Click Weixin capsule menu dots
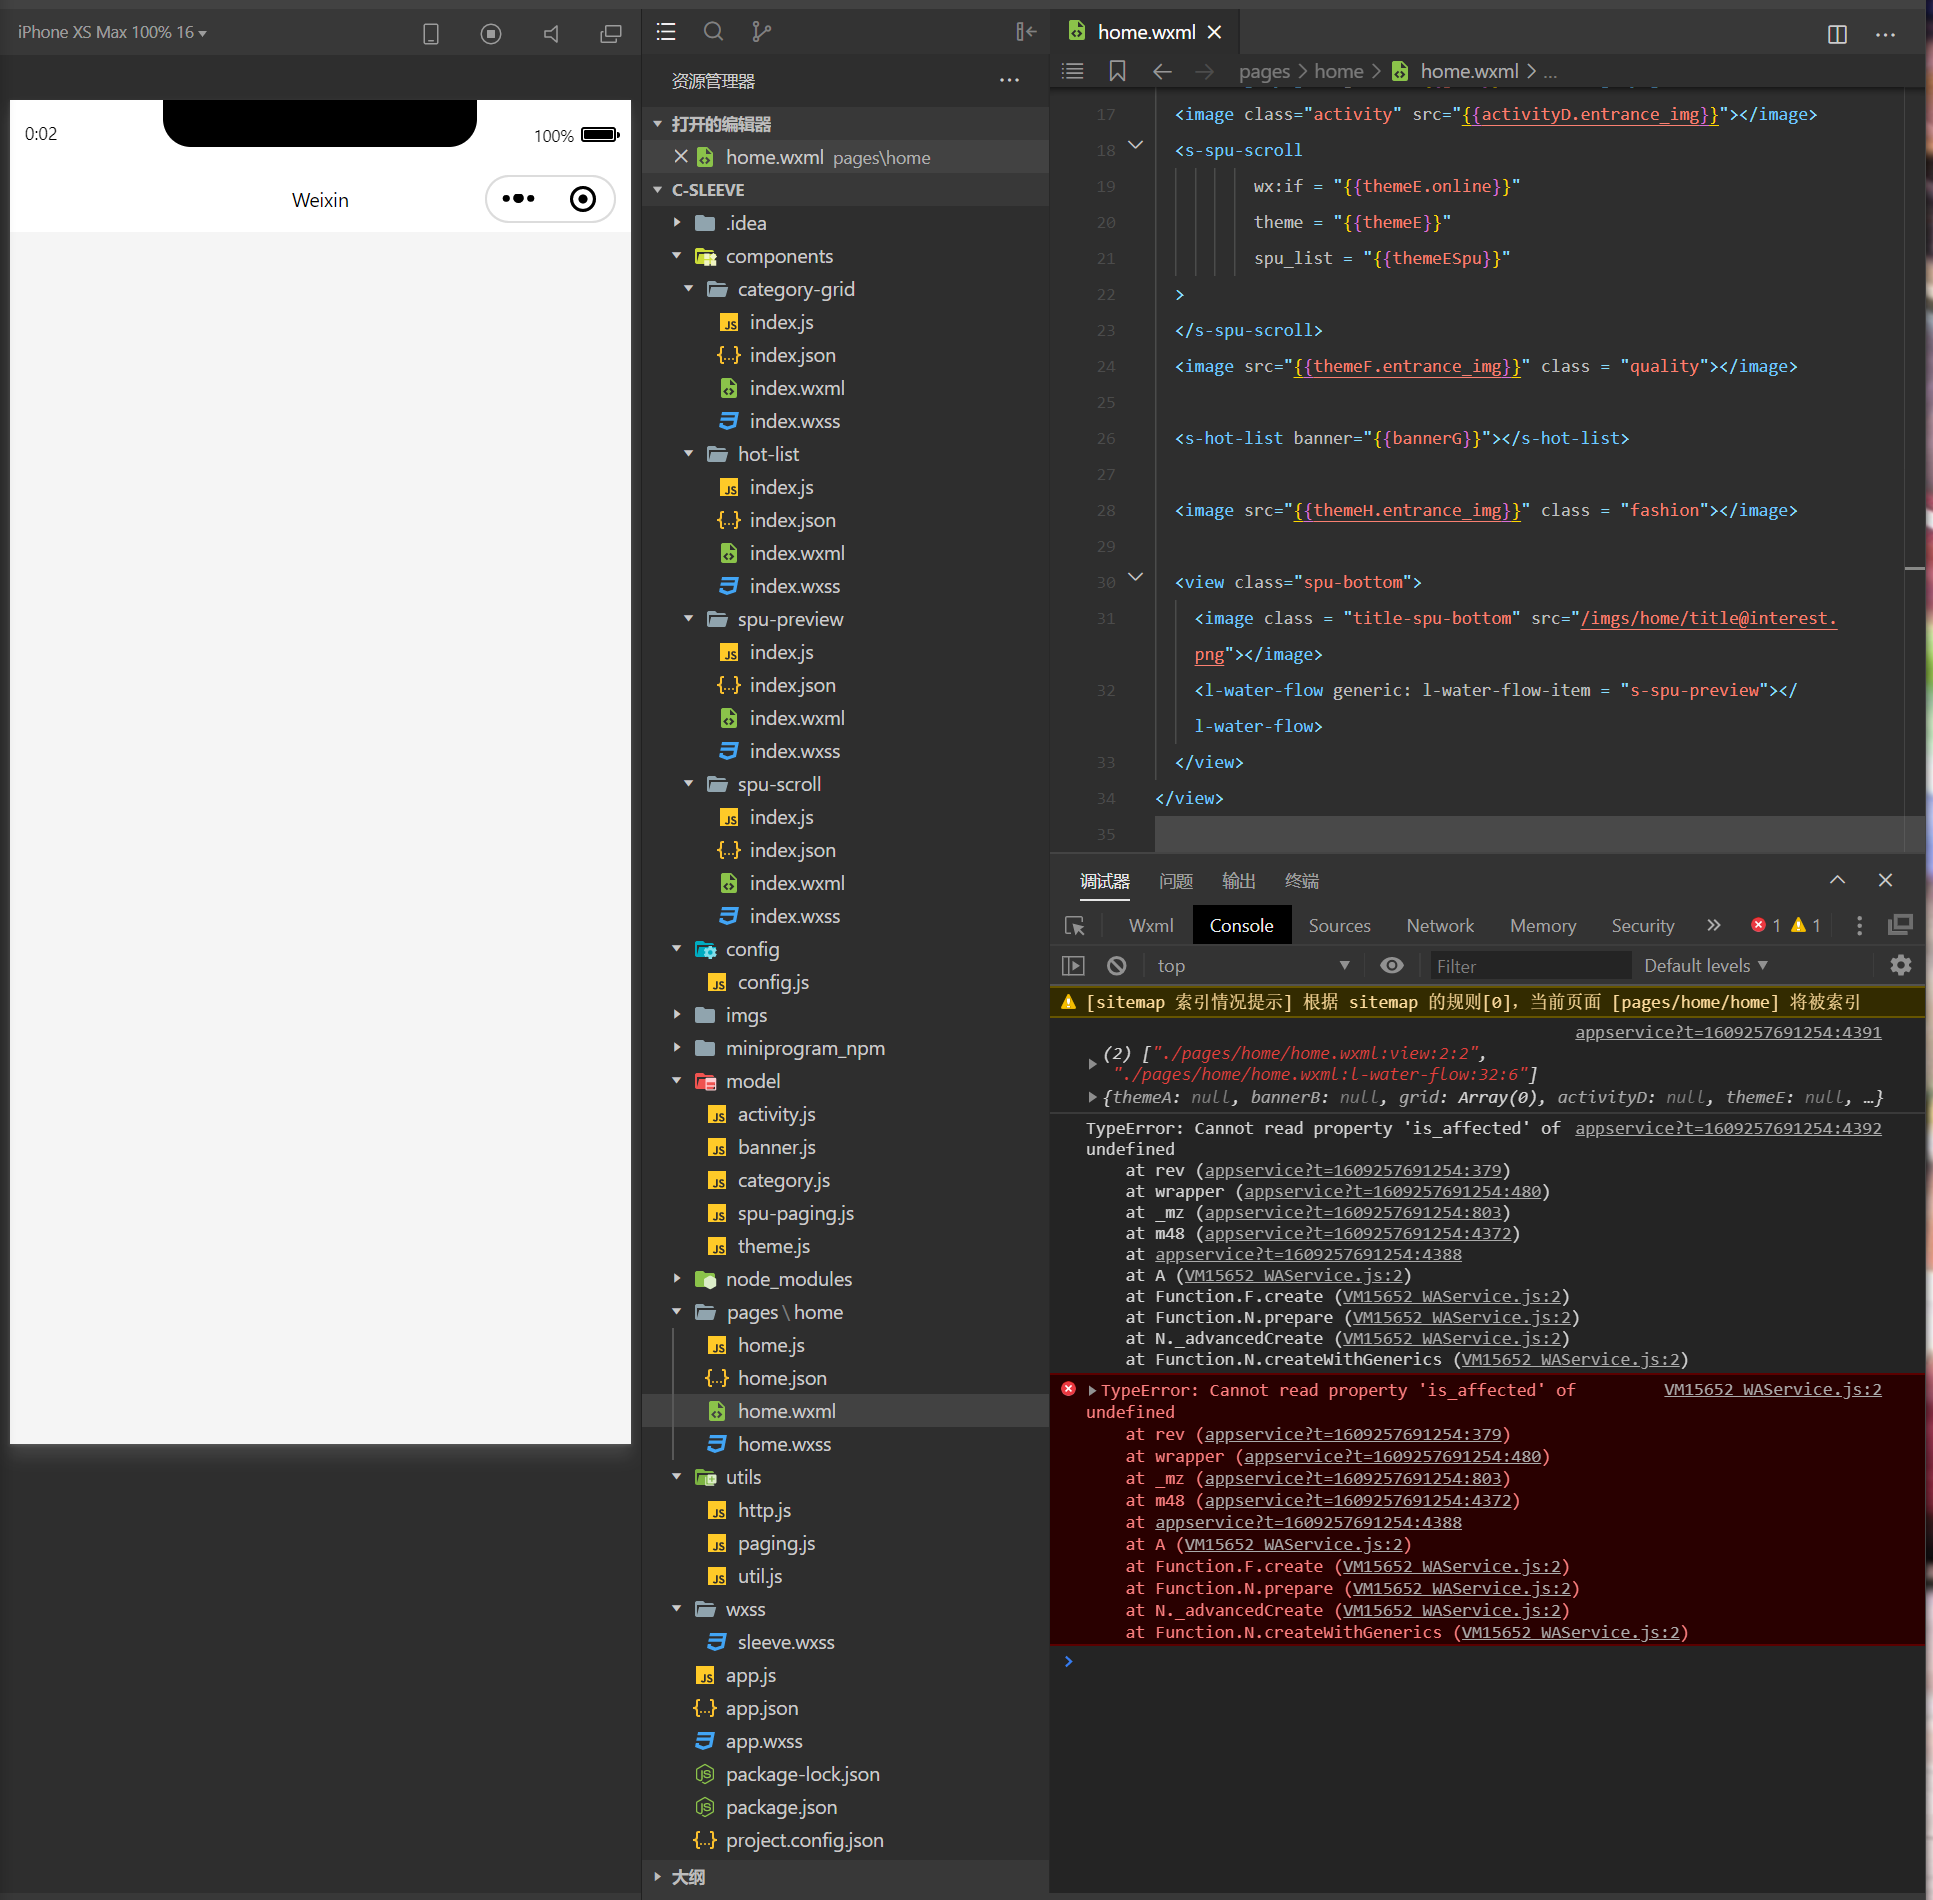The width and height of the screenshot is (1933, 1900). tap(518, 199)
